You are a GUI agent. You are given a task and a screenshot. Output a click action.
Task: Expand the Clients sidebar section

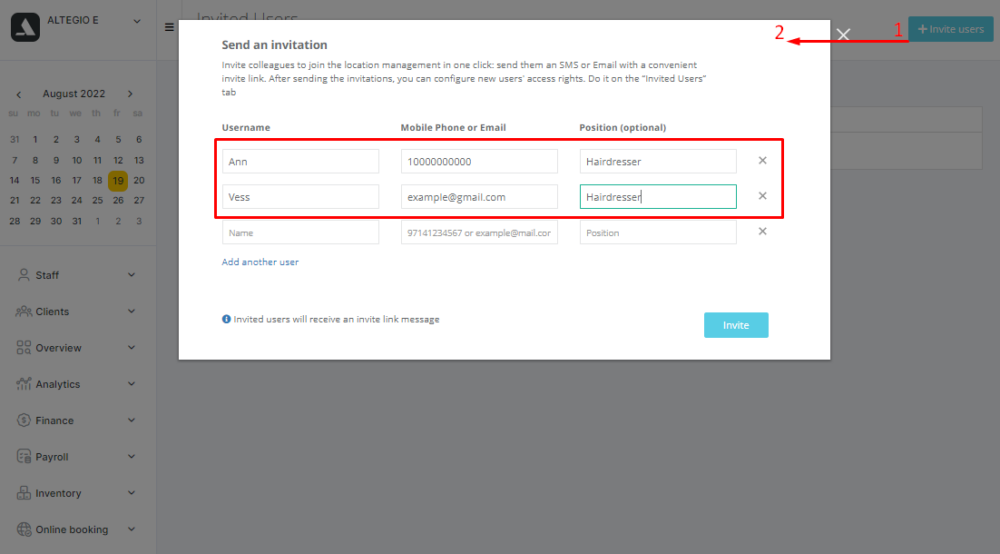click(76, 311)
